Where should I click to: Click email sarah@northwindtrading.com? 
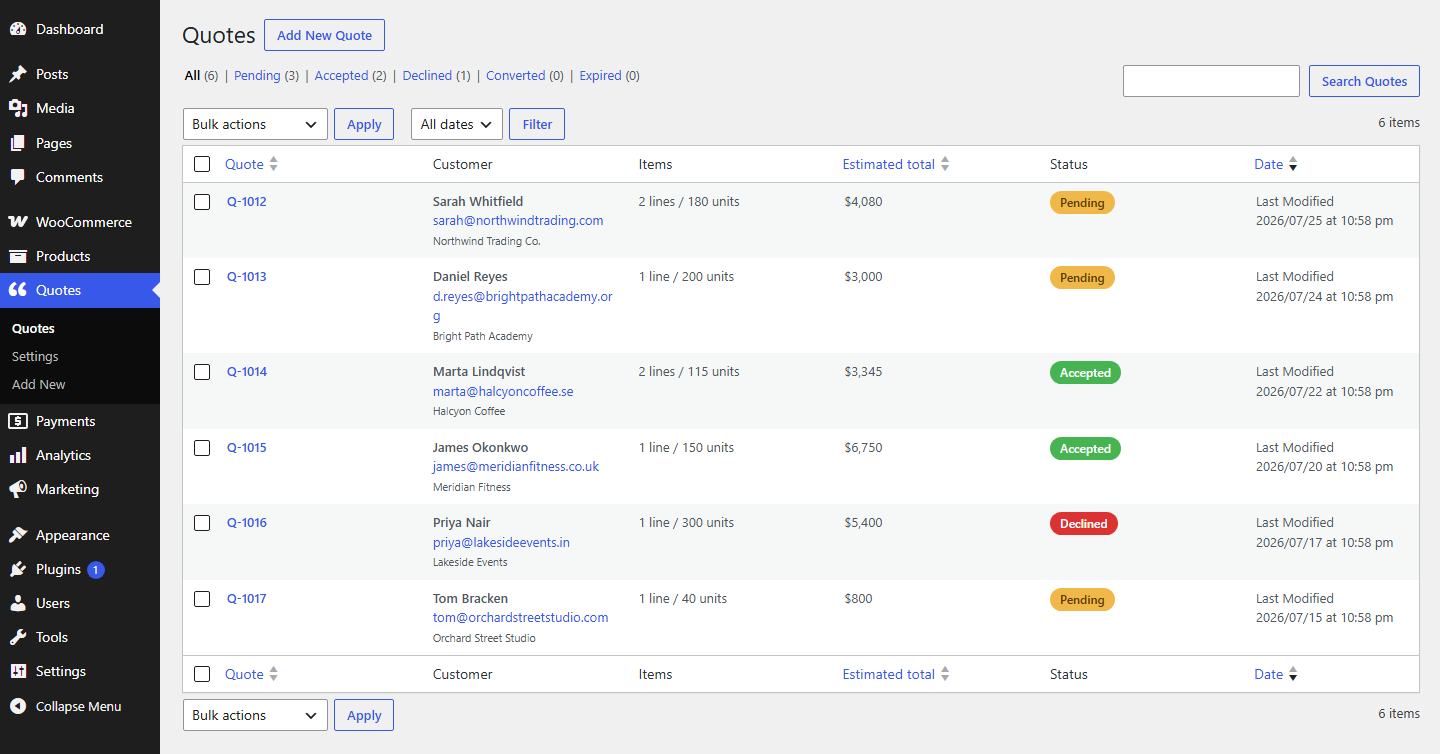(518, 220)
